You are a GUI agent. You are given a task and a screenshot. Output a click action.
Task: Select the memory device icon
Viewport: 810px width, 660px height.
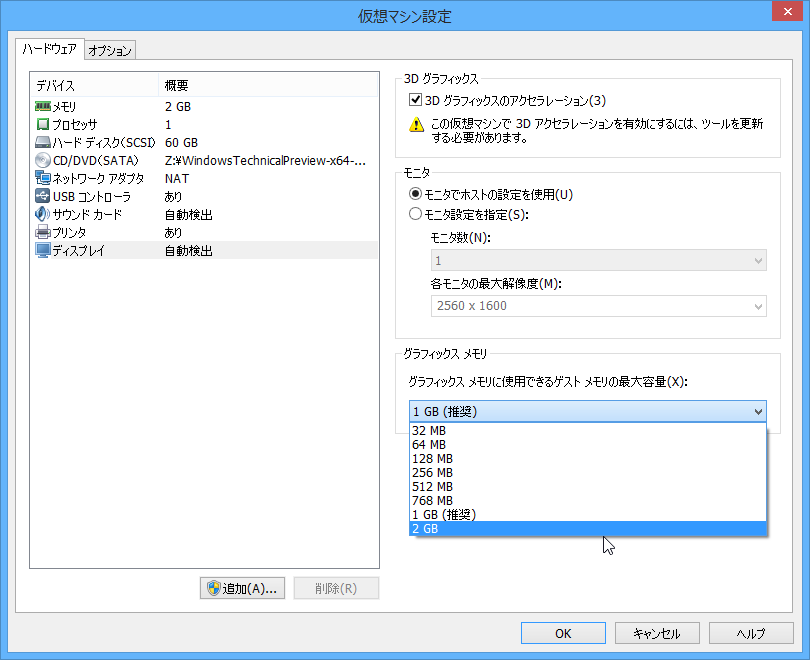coord(43,106)
